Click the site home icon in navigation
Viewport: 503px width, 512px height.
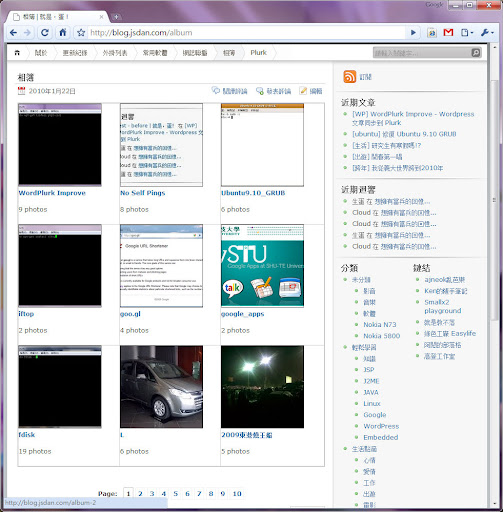click(x=17, y=53)
